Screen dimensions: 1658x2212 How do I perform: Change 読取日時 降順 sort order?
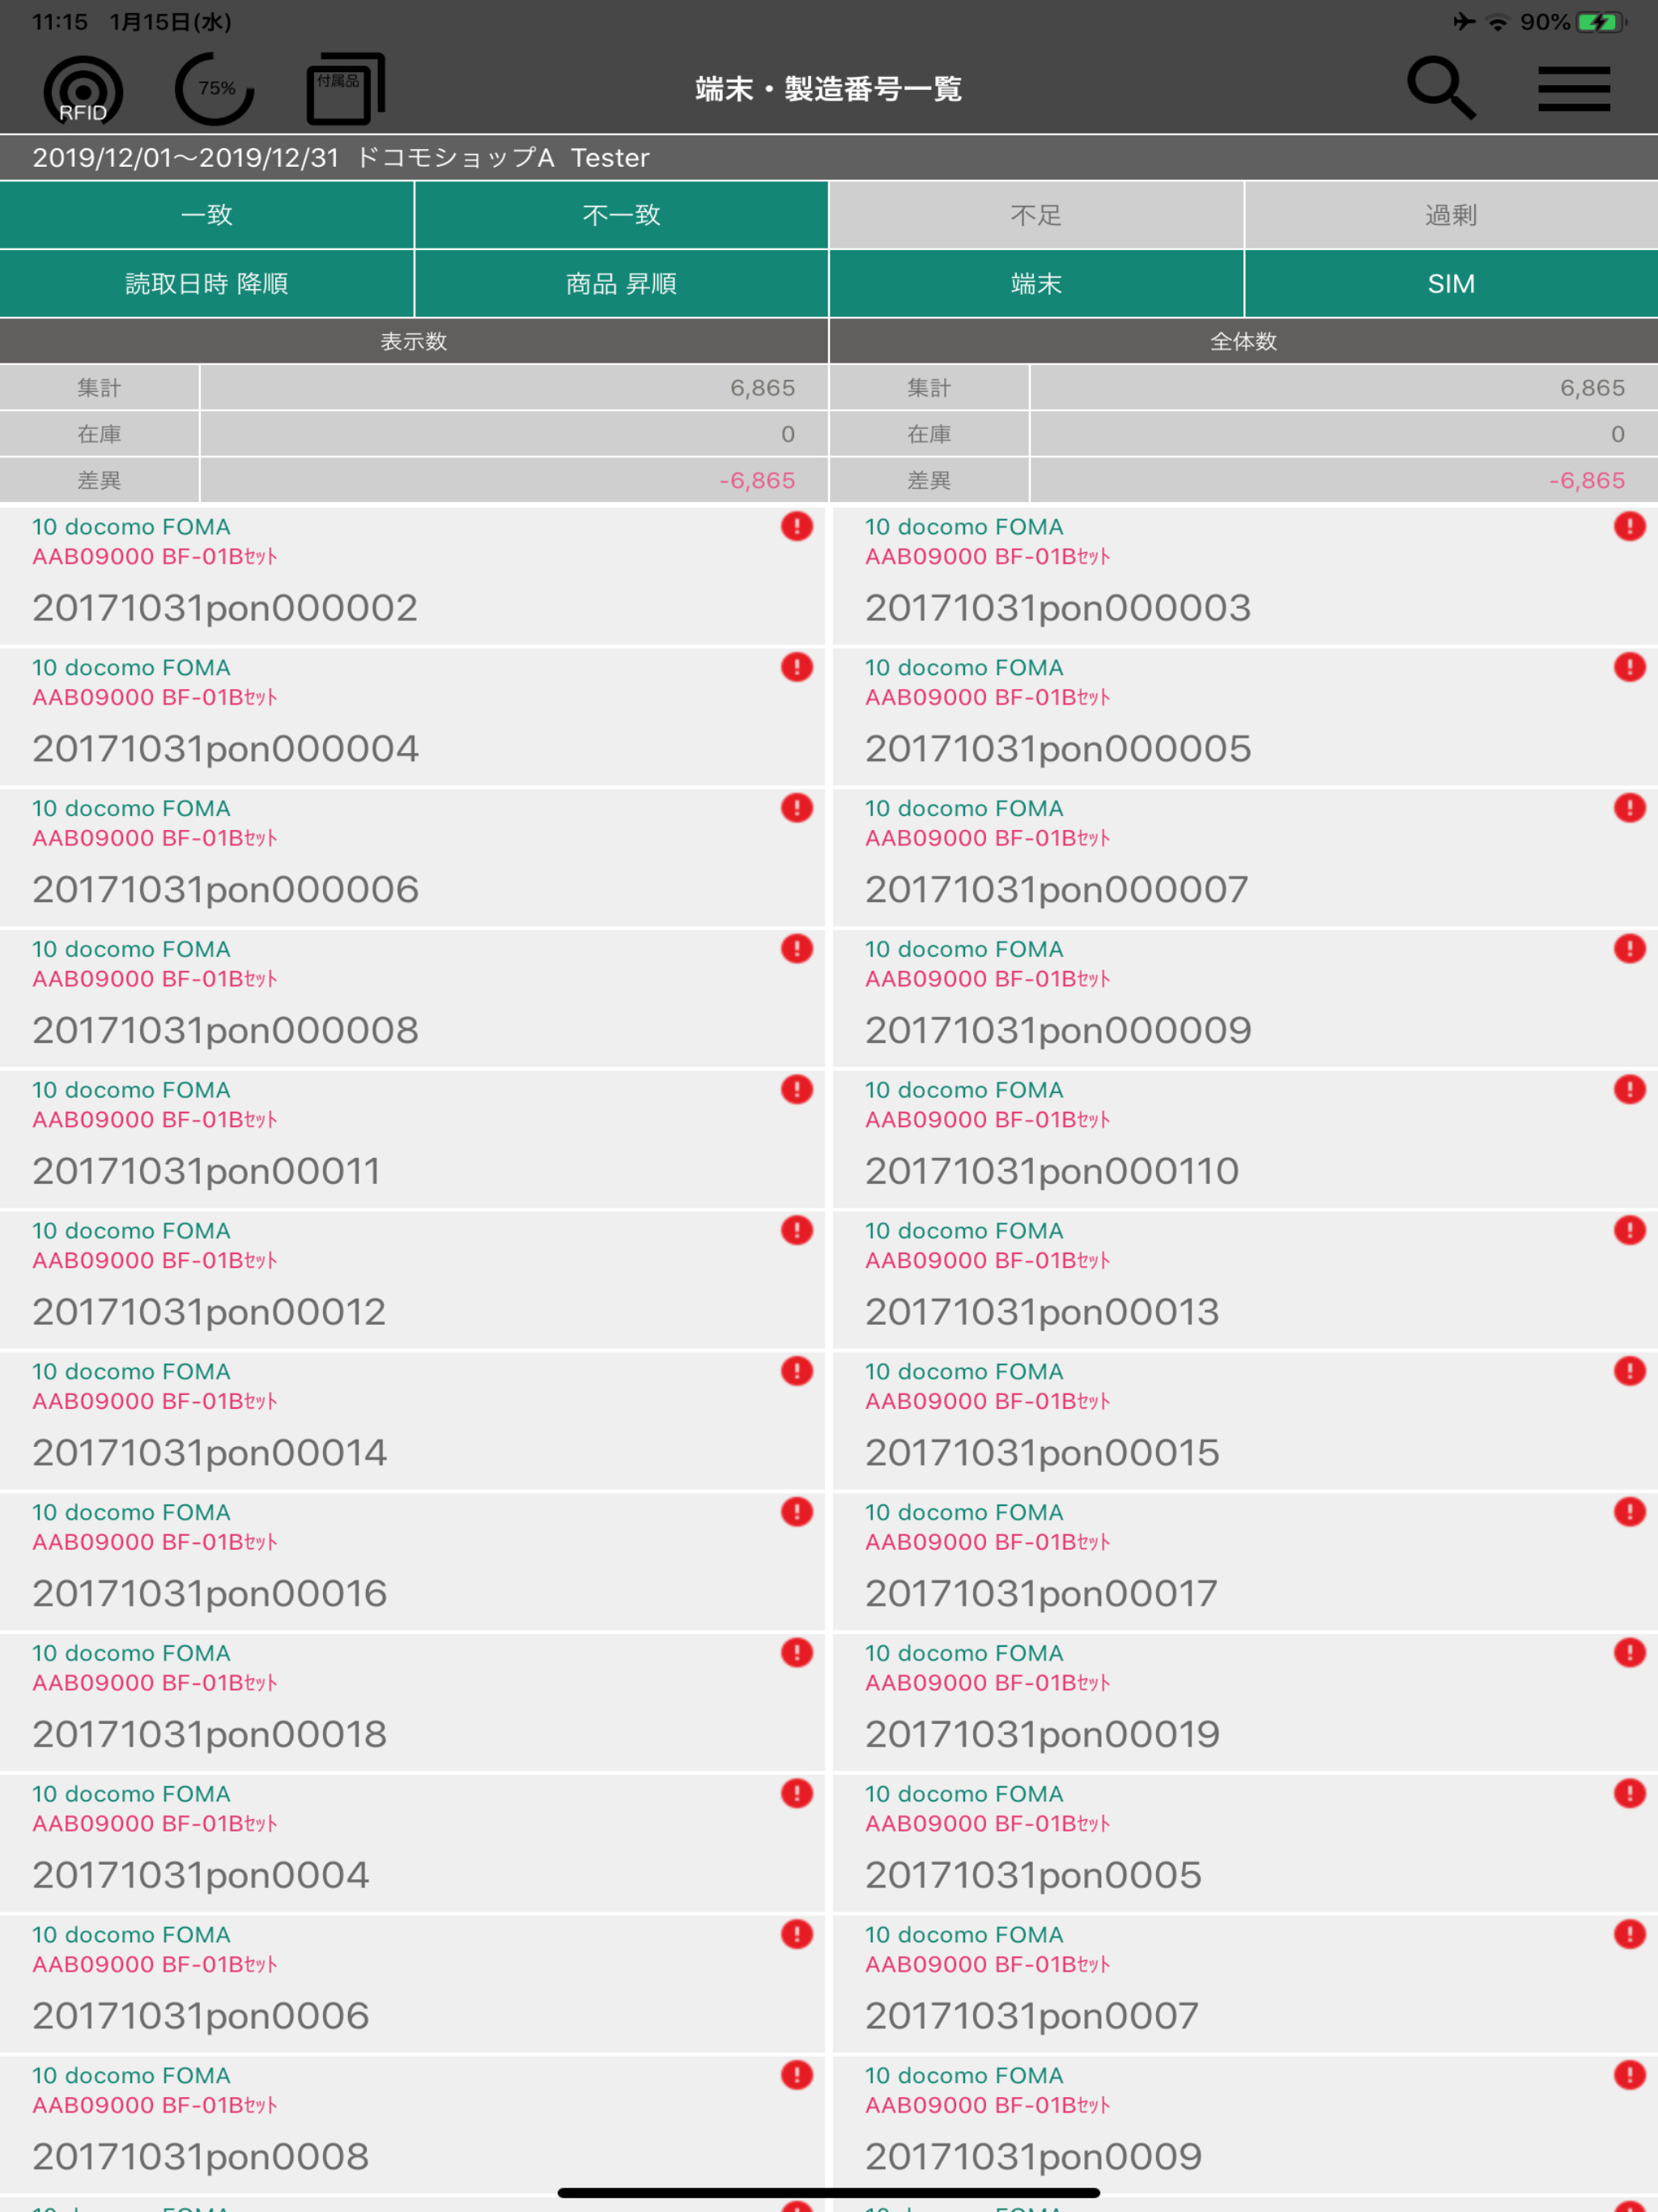coord(207,284)
